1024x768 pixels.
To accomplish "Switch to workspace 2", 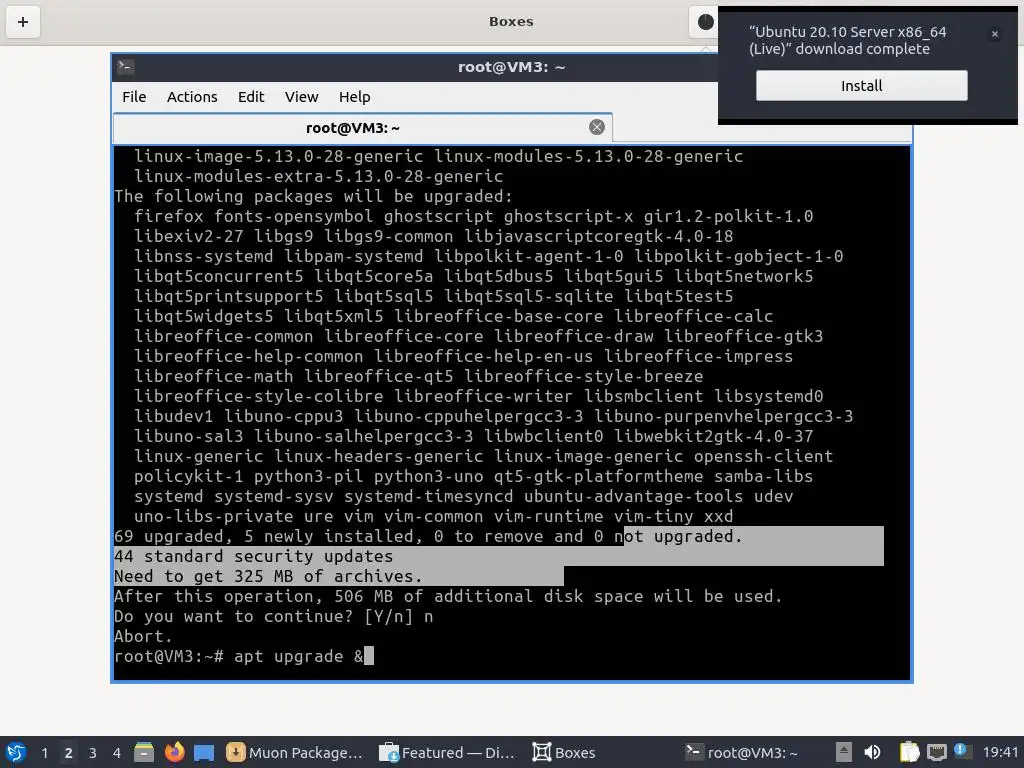I will (69, 752).
